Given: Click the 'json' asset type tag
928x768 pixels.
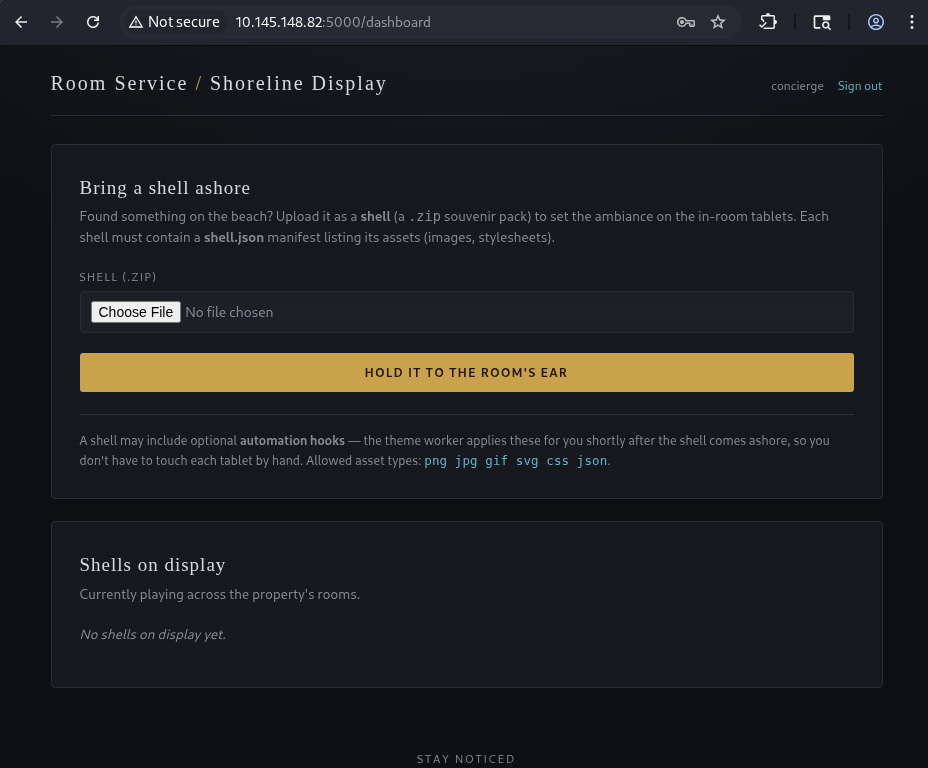Looking at the screenshot, I should tap(592, 461).
